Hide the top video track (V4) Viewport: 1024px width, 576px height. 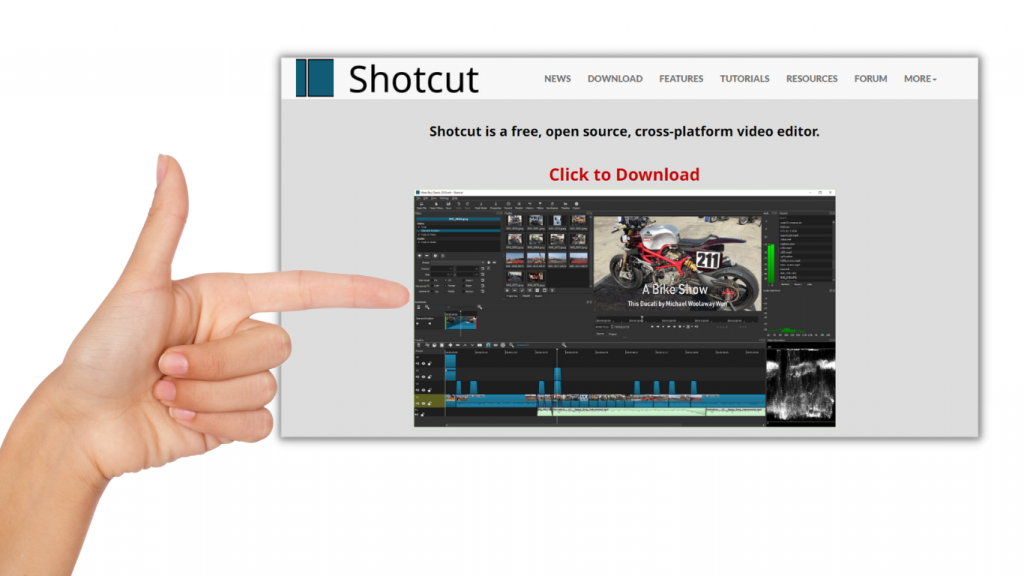point(423,364)
